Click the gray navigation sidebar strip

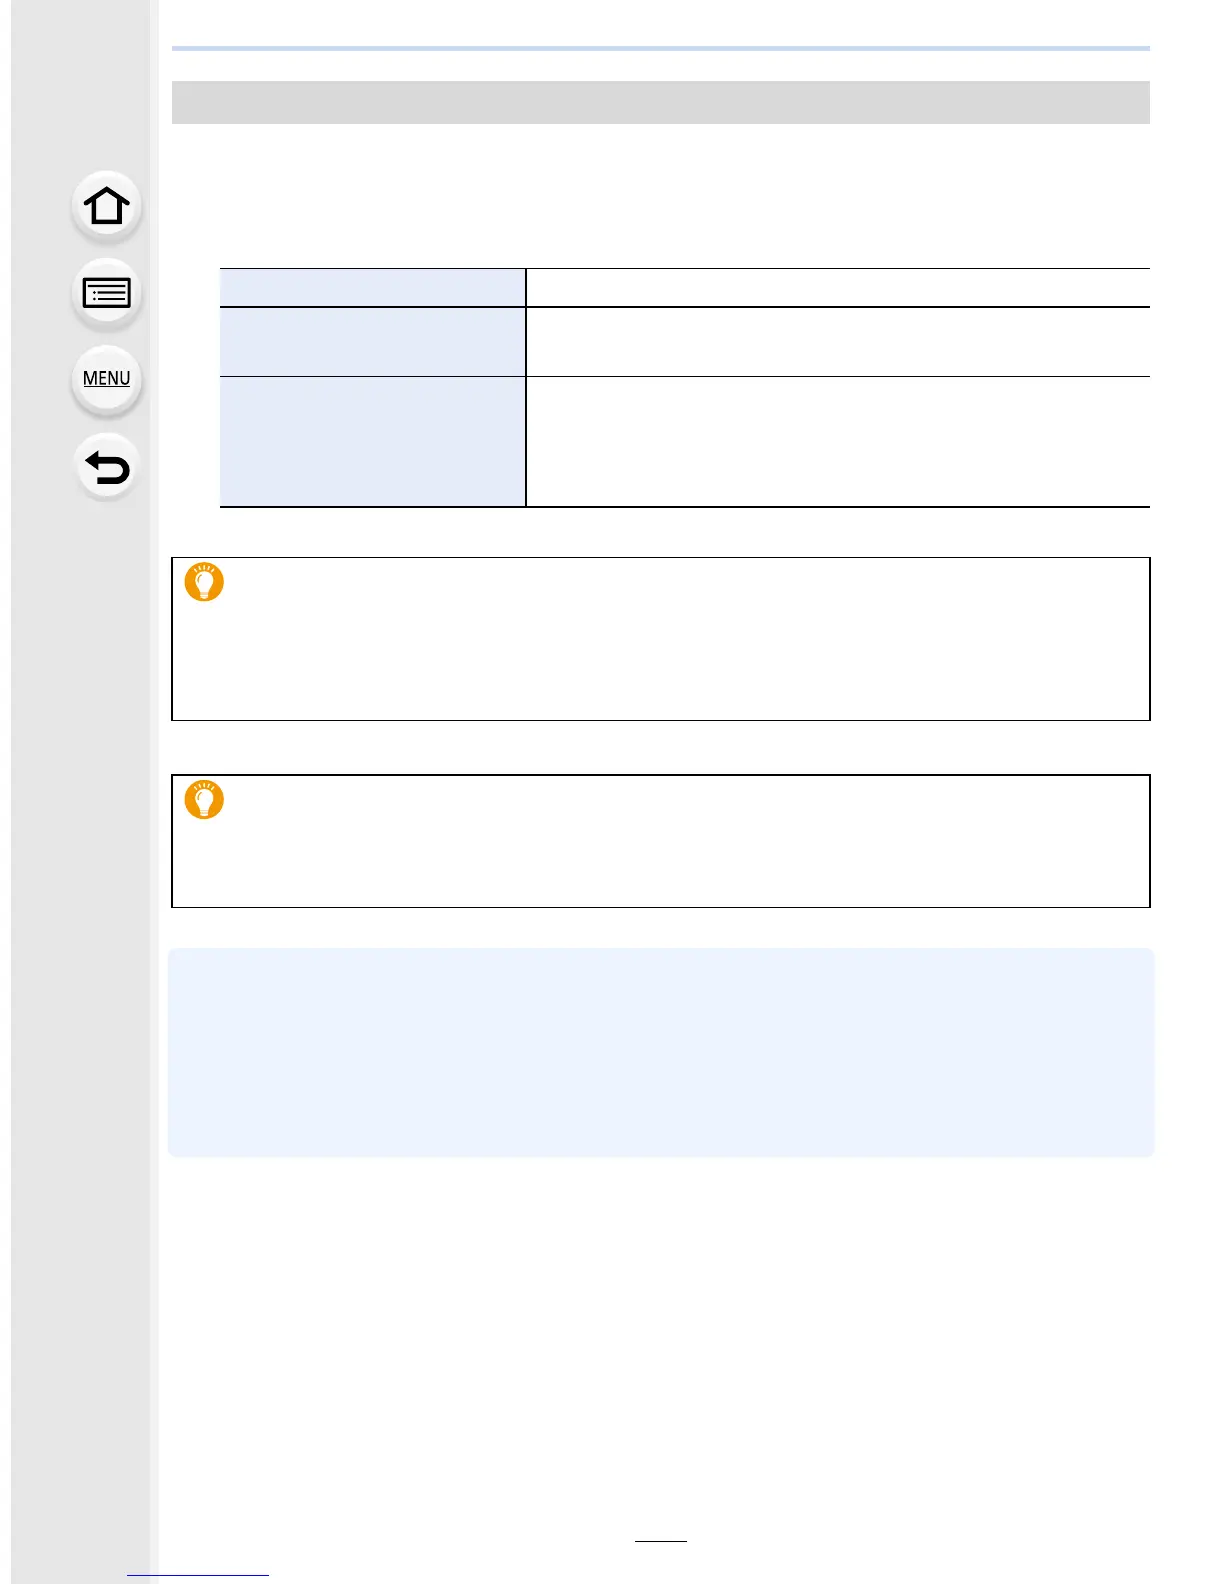[80, 792]
